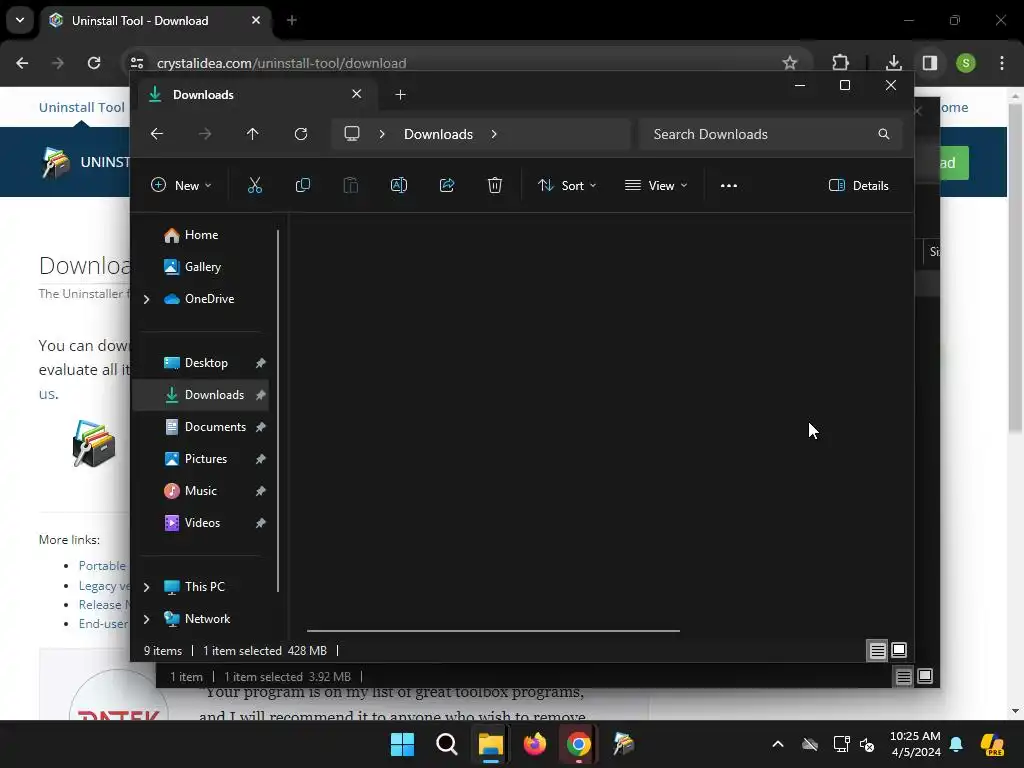Close the Downloads tab in File Explorer

357,94
